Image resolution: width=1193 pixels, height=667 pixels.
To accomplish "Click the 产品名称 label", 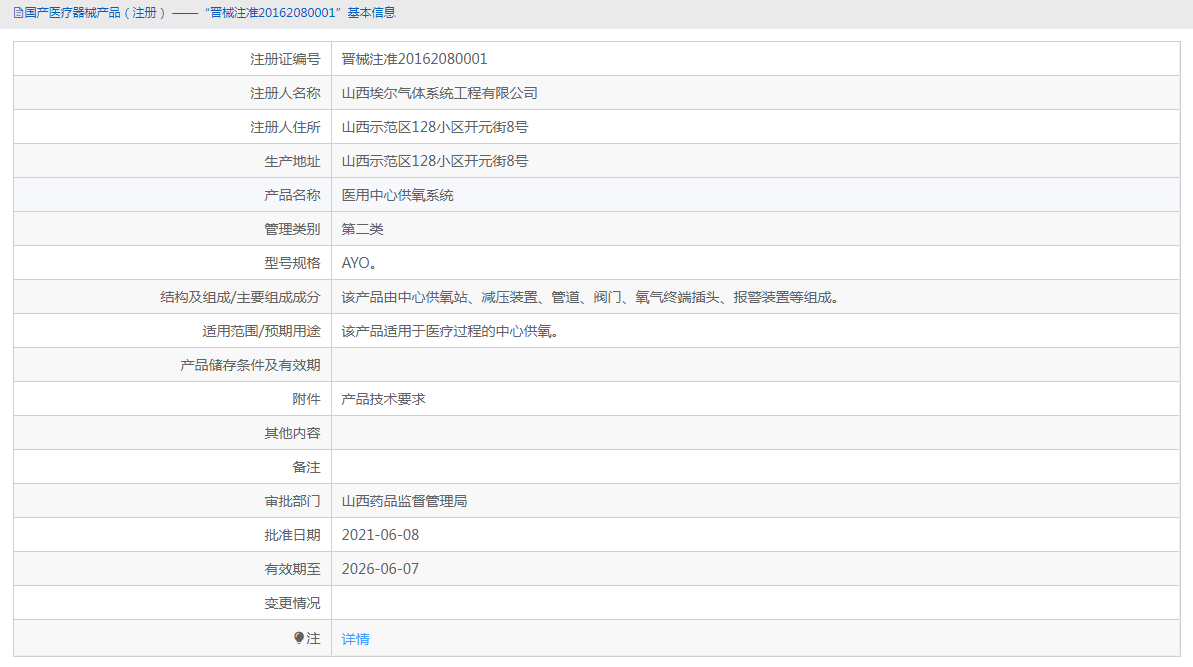I will (x=292, y=195).
